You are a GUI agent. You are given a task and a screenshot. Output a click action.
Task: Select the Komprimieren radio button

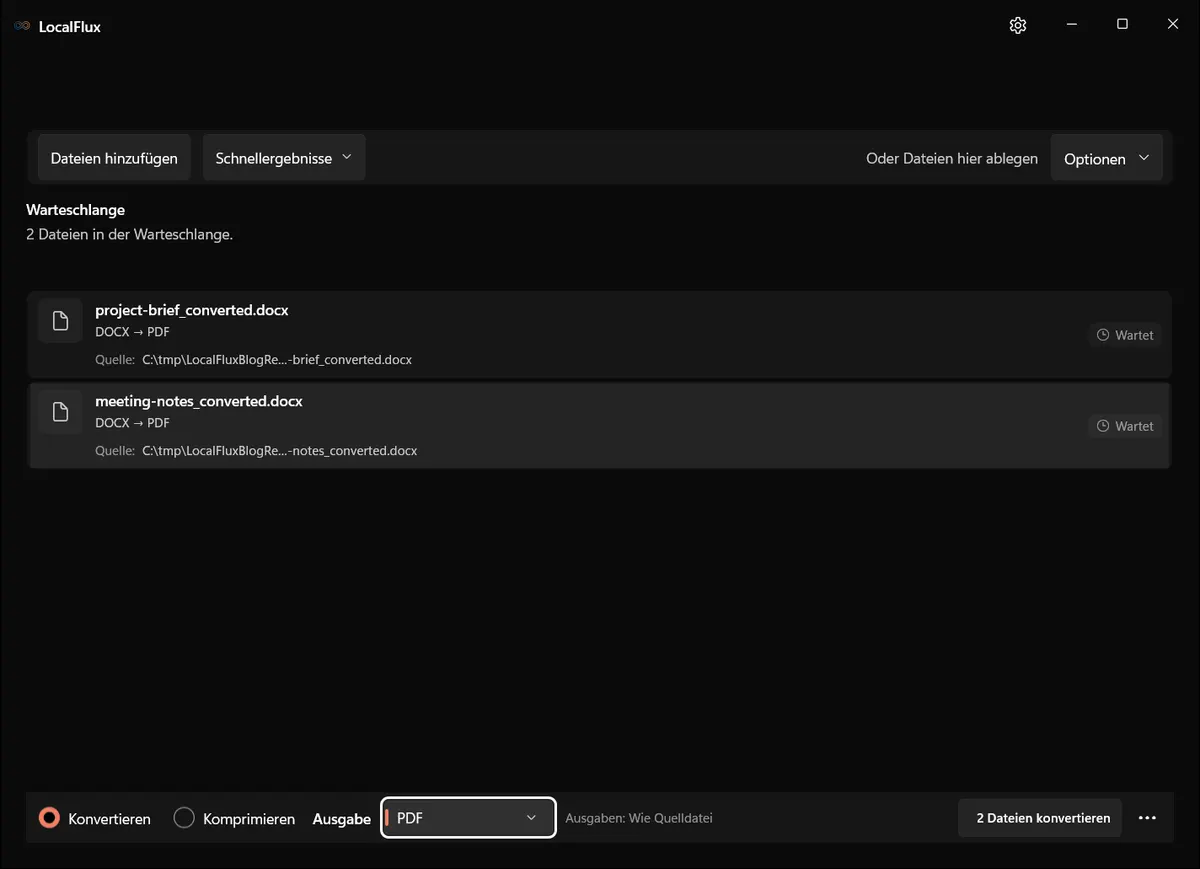[184, 818]
